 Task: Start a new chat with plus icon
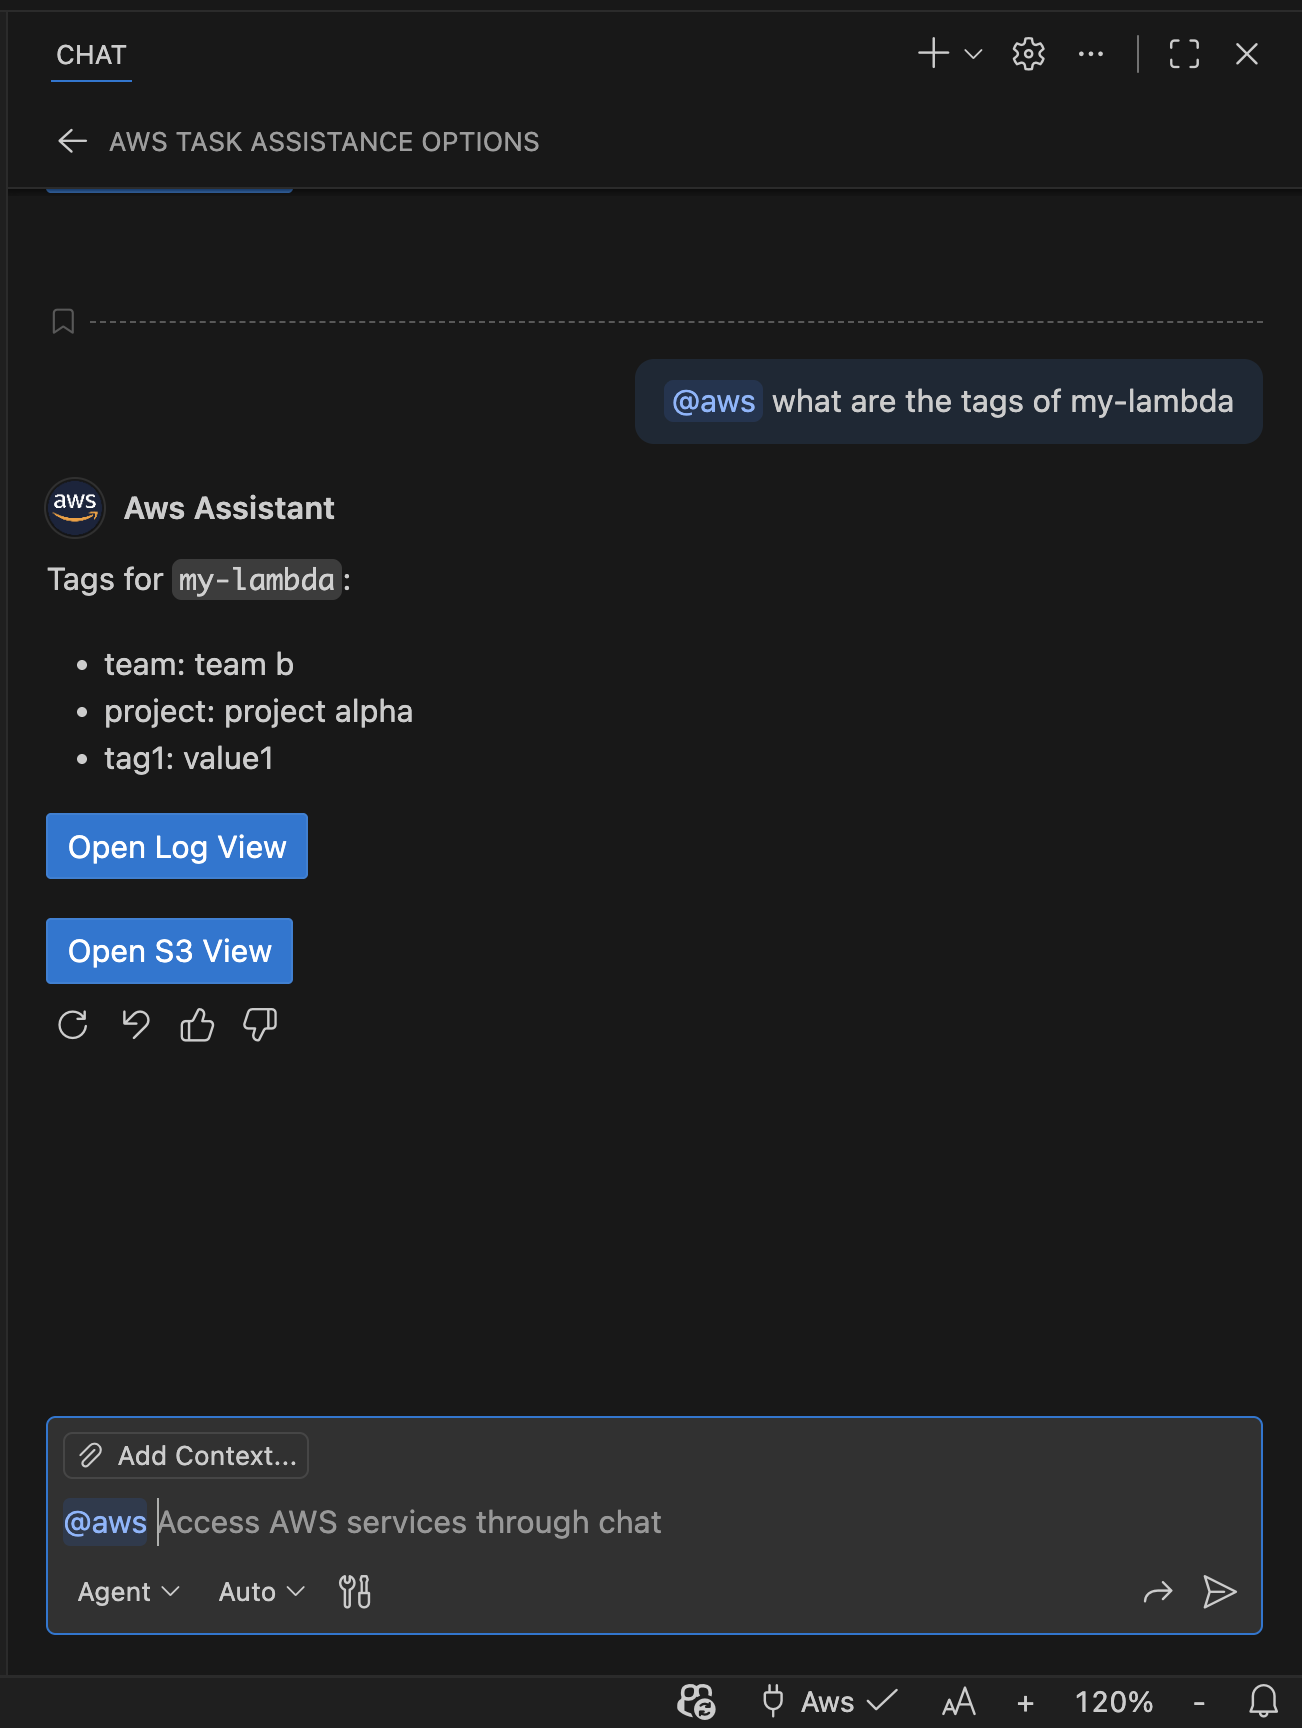point(933,53)
